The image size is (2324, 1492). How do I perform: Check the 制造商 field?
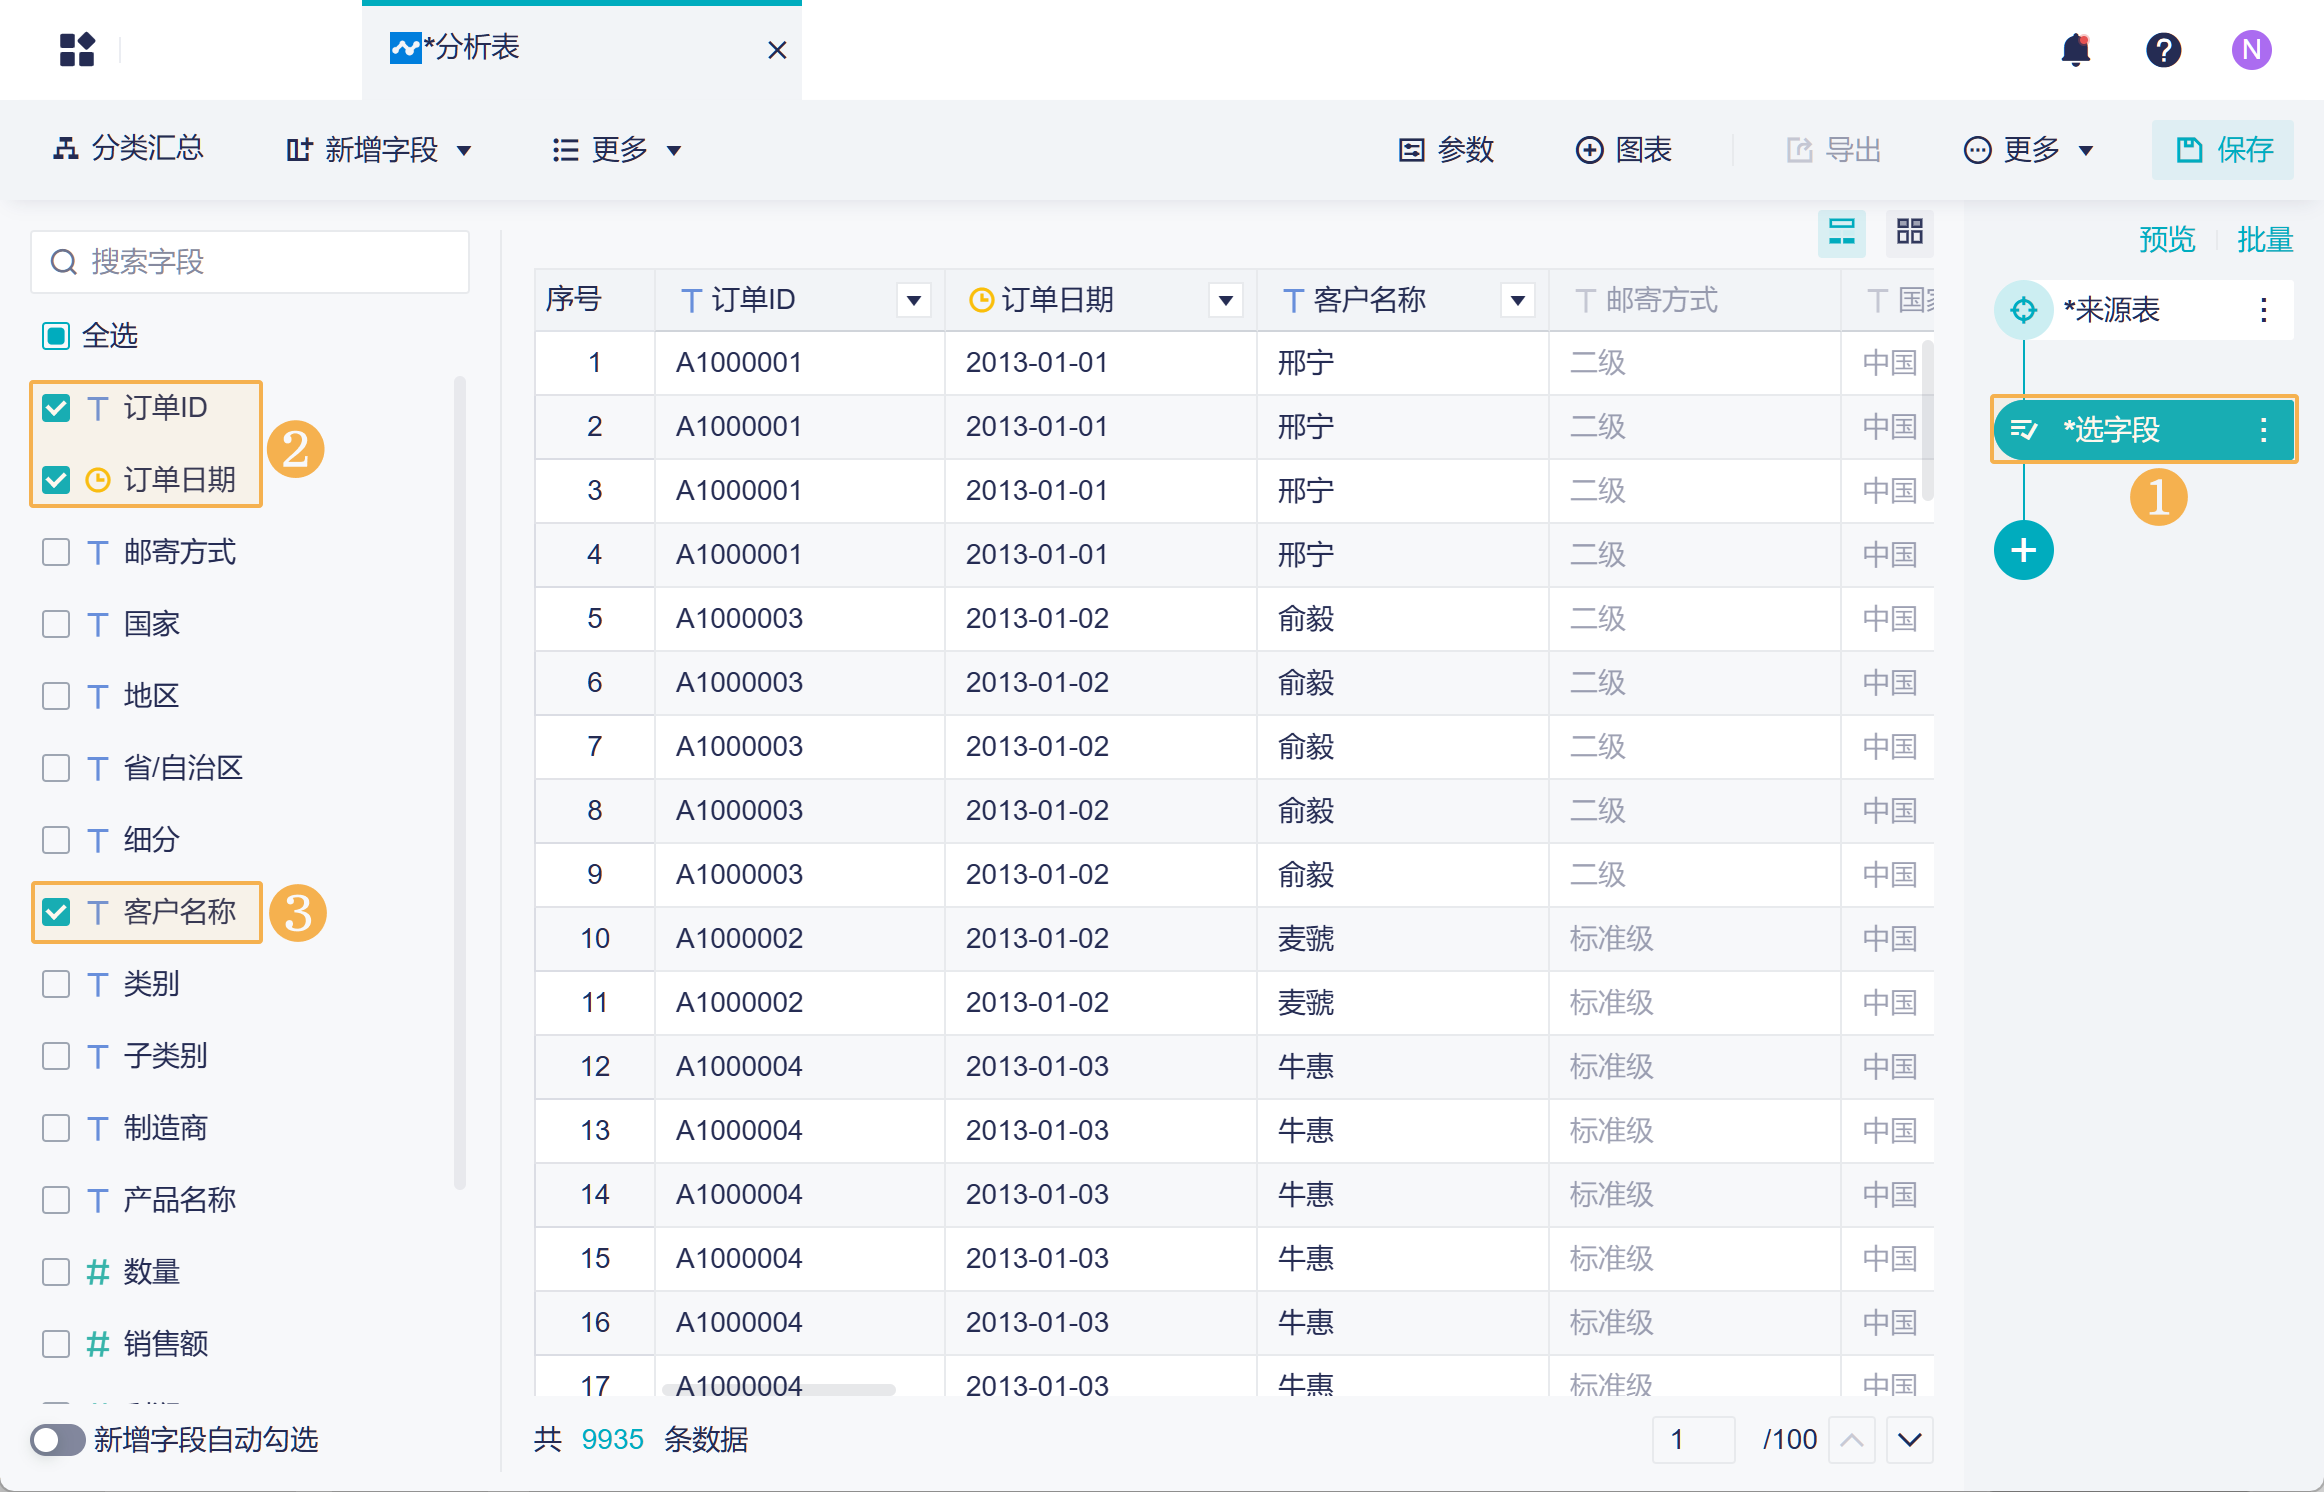click(x=56, y=1128)
